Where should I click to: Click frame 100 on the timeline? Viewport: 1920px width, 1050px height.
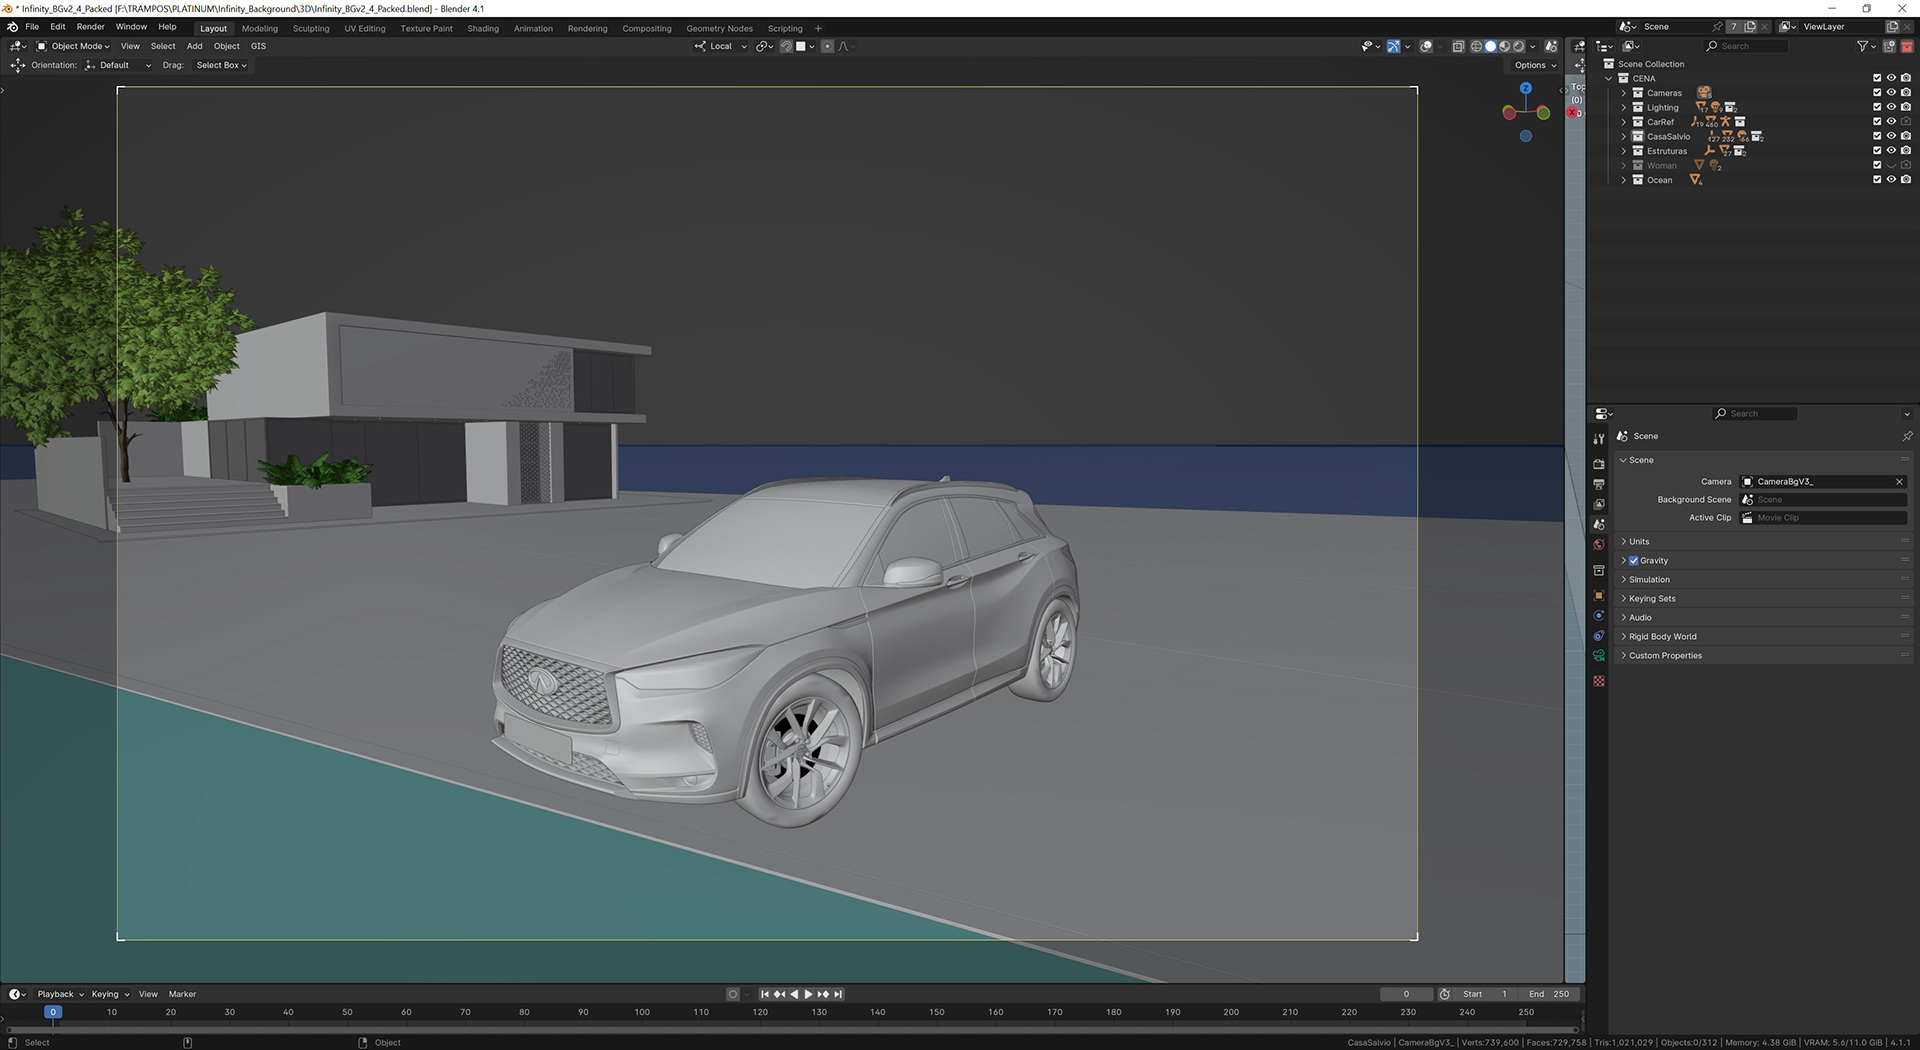pos(642,1012)
